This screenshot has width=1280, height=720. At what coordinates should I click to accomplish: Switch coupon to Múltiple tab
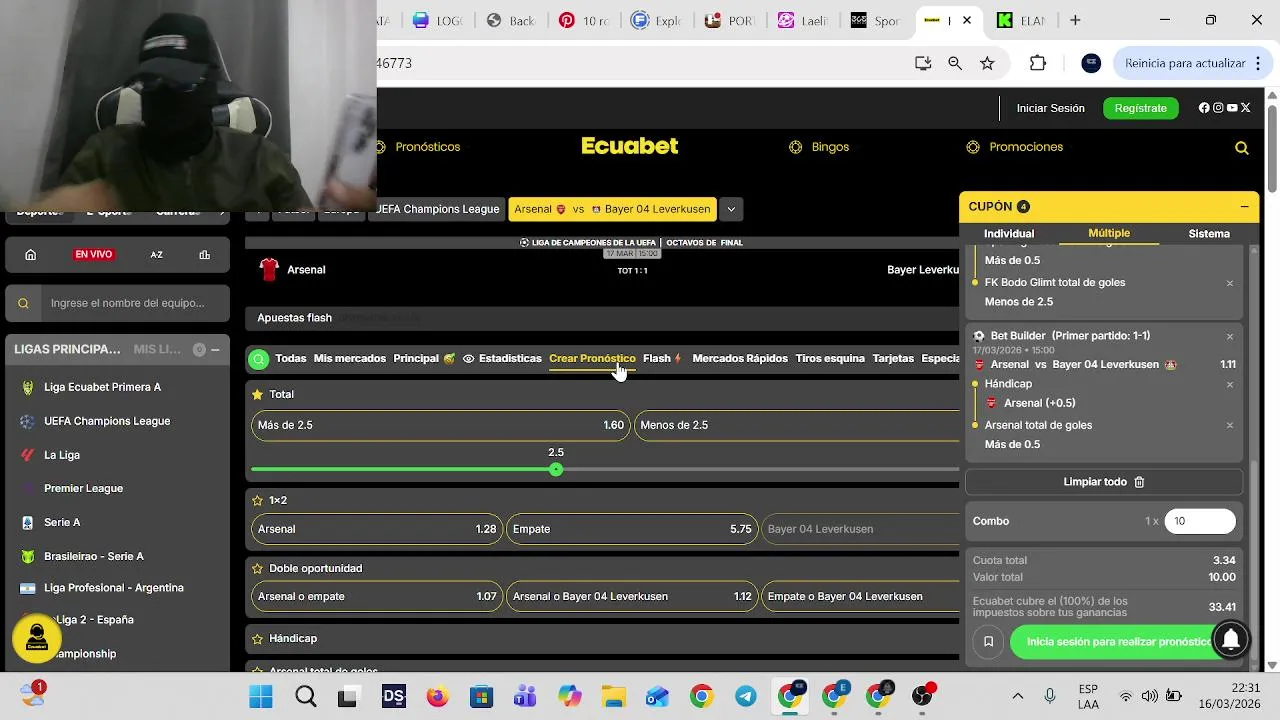(x=1109, y=233)
